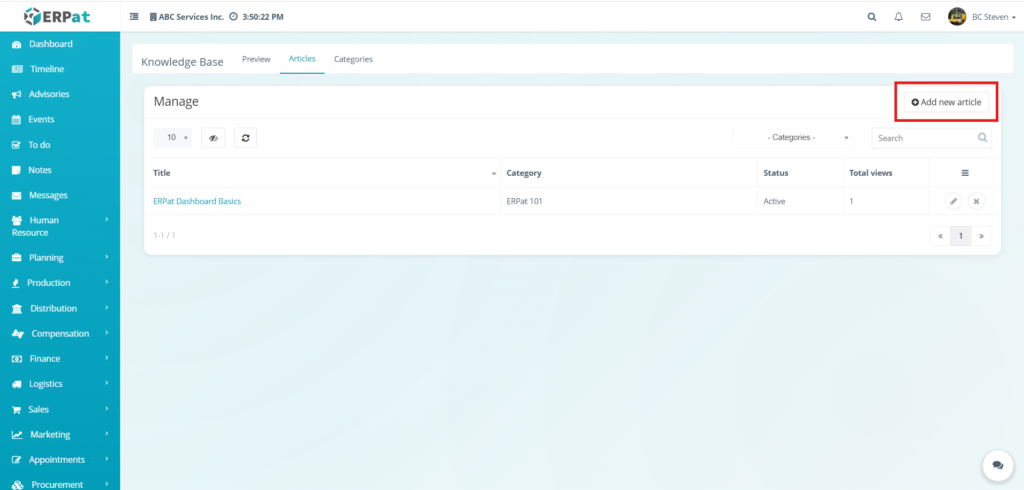Open the table column options menu icon
This screenshot has width=1024, height=490.
[x=965, y=173]
